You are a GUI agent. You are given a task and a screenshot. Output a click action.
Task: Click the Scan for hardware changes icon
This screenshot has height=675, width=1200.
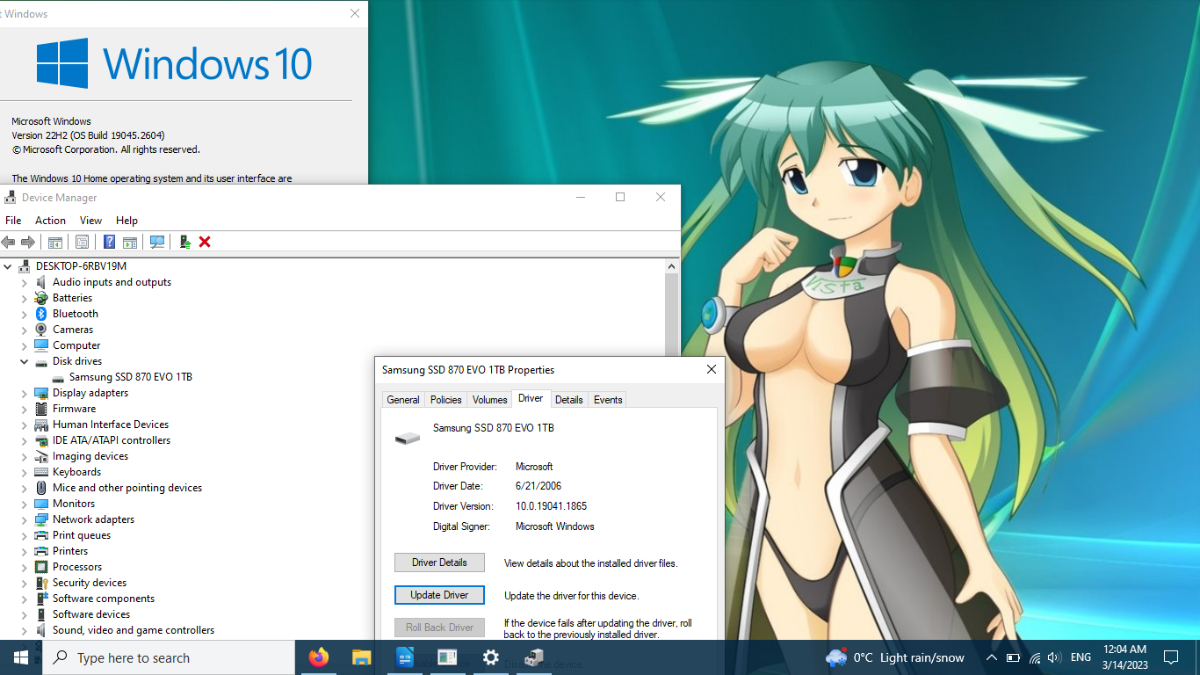click(x=157, y=242)
